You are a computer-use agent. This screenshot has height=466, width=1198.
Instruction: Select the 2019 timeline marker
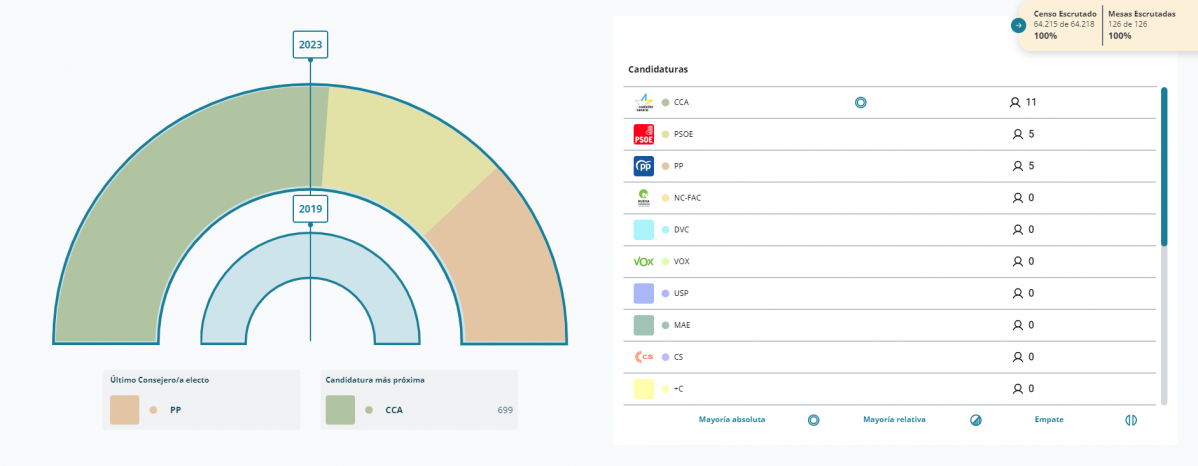310,209
